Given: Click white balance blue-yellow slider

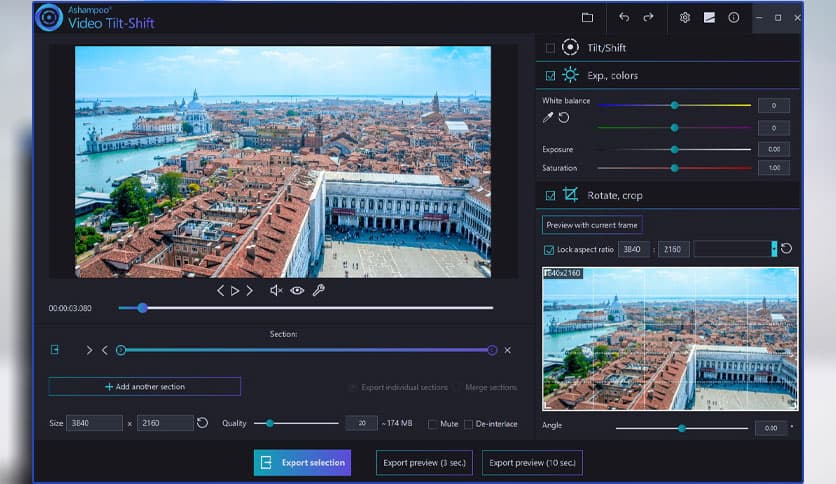Looking at the screenshot, I should [x=674, y=106].
